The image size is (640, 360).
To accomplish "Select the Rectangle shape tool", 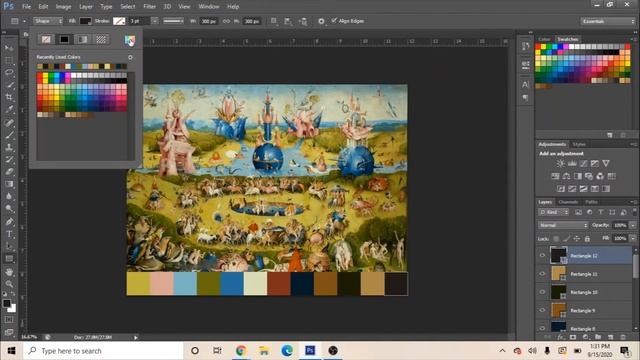I will [x=9, y=259].
